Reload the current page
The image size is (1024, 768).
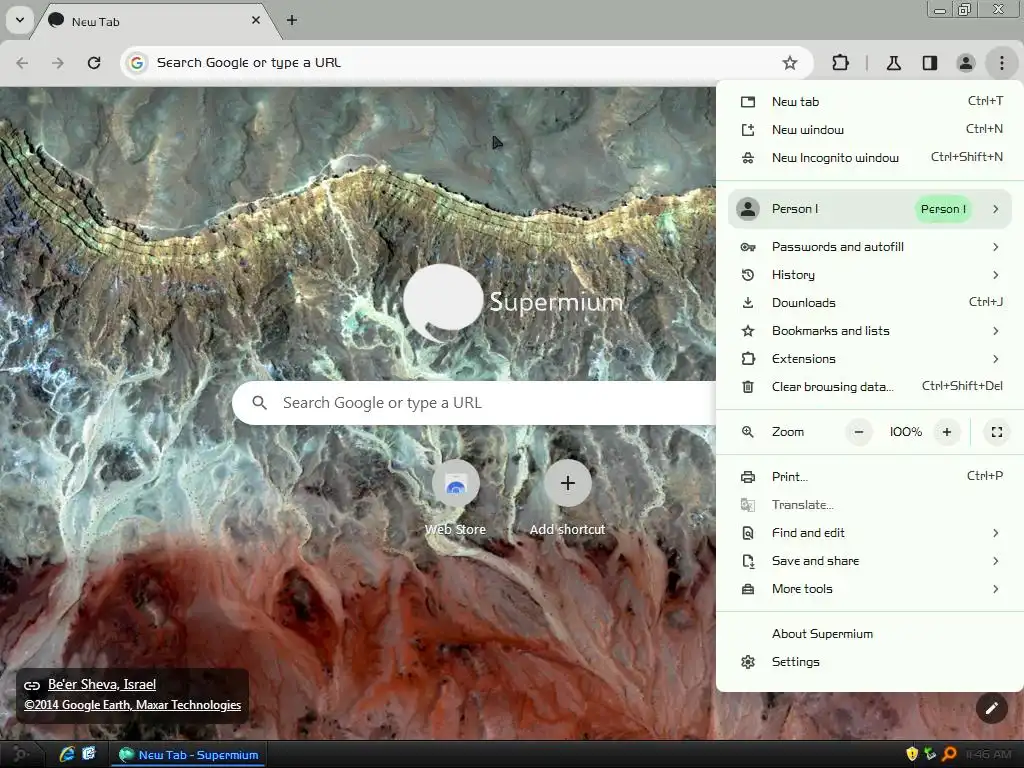[94, 63]
